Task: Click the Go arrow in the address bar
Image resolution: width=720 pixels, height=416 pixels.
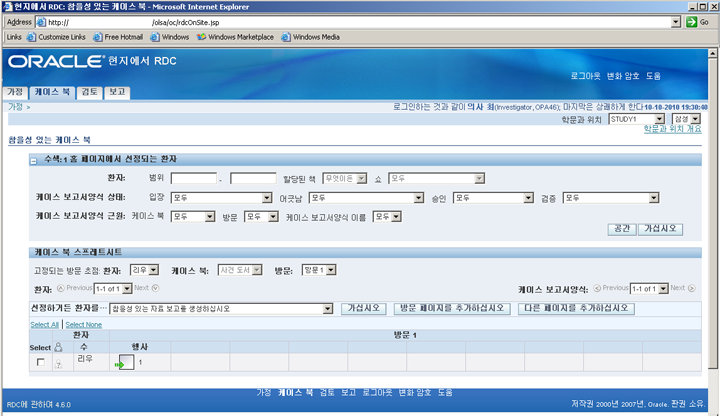Action: [x=697, y=21]
